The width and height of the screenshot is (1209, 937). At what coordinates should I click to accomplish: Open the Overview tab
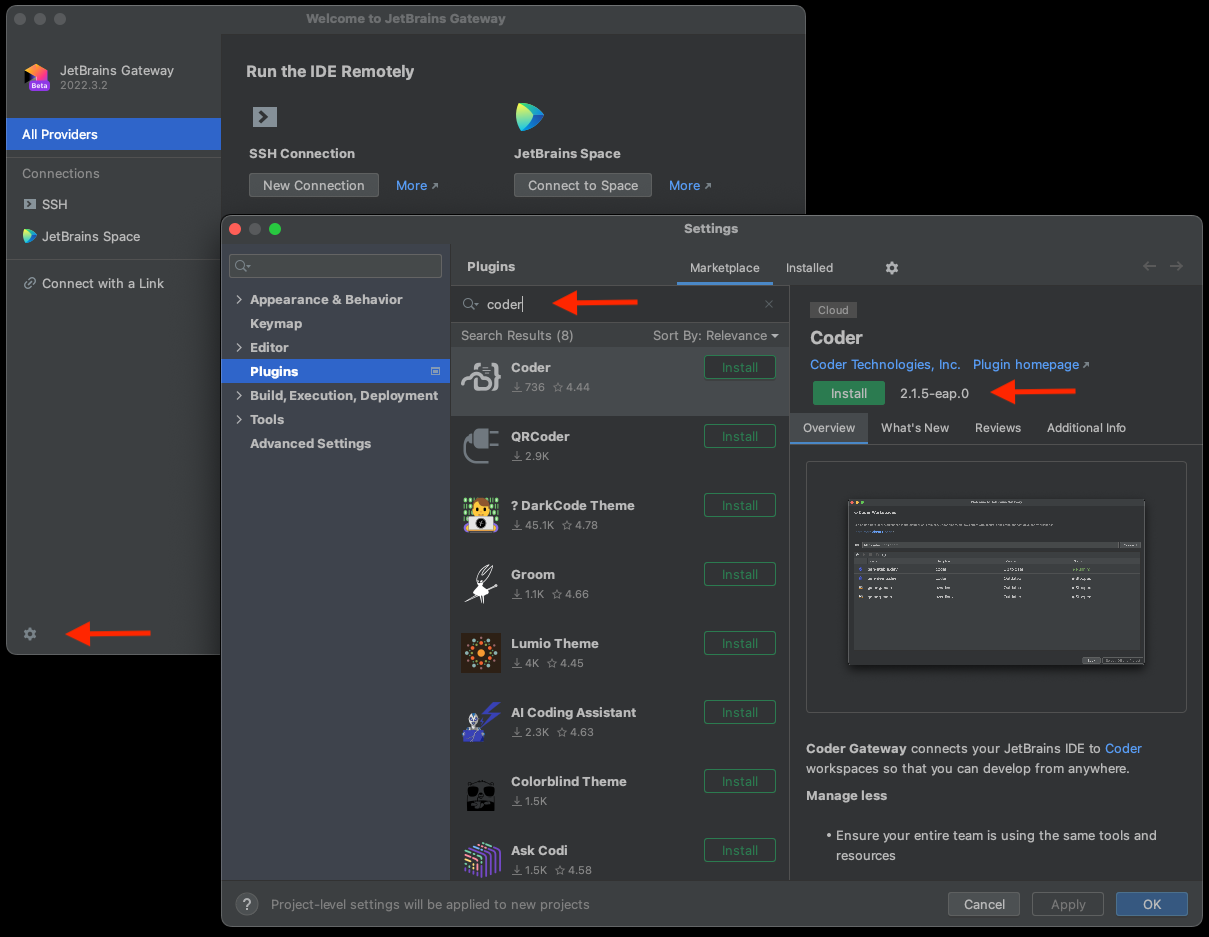coord(829,427)
